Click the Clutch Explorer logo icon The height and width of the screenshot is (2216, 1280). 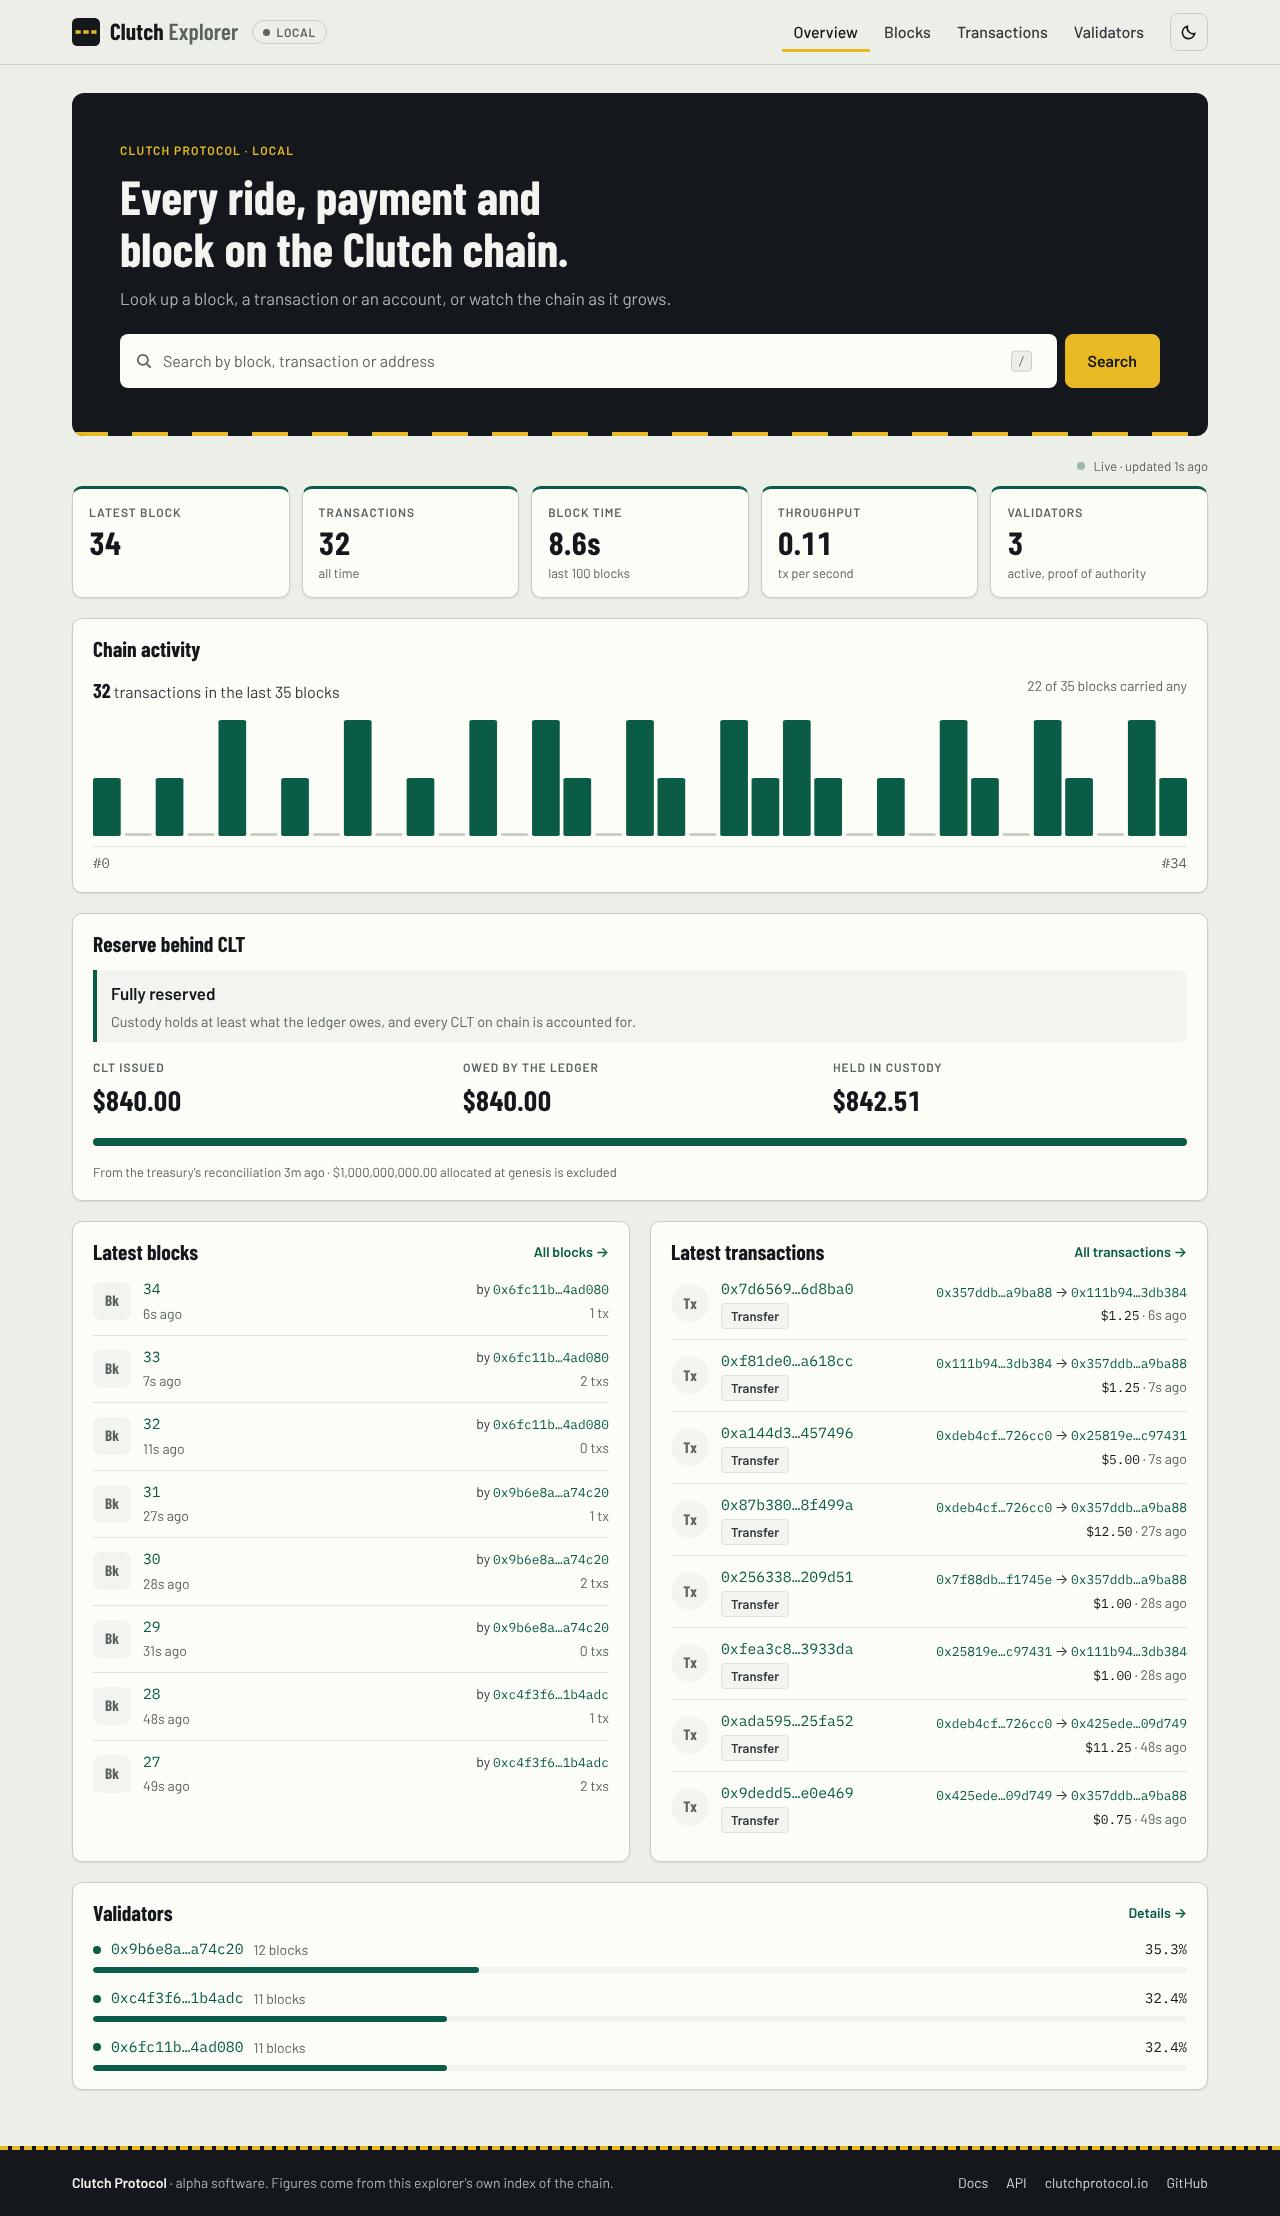coord(86,32)
